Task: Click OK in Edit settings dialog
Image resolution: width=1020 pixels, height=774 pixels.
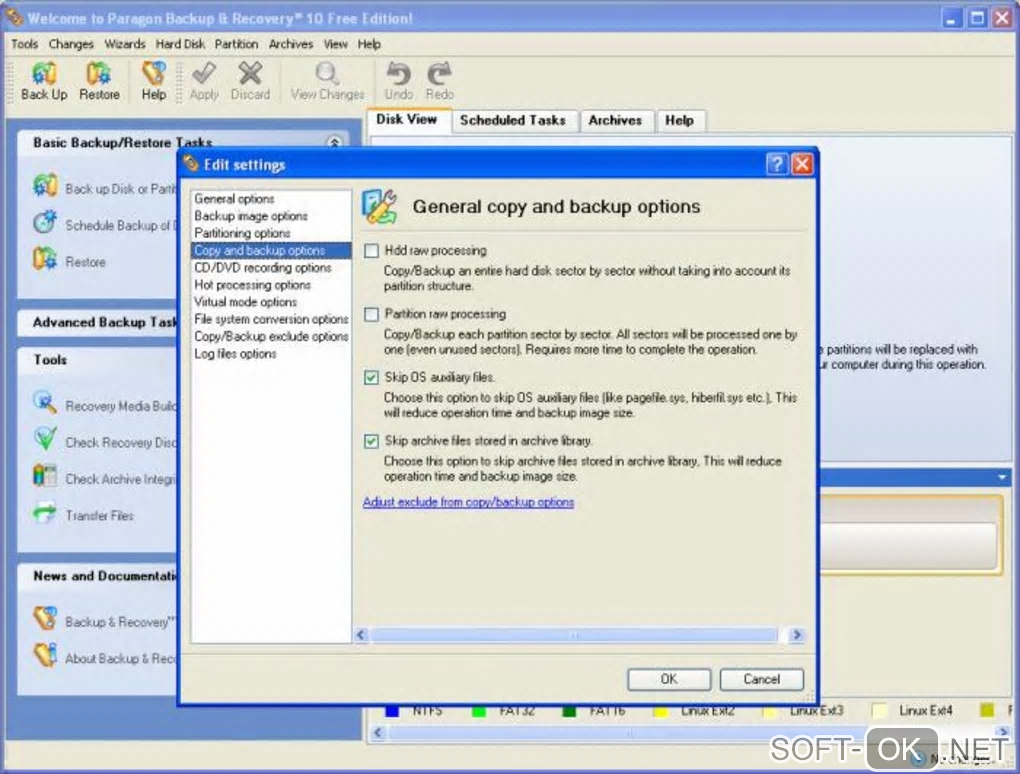Action: (x=669, y=679)
